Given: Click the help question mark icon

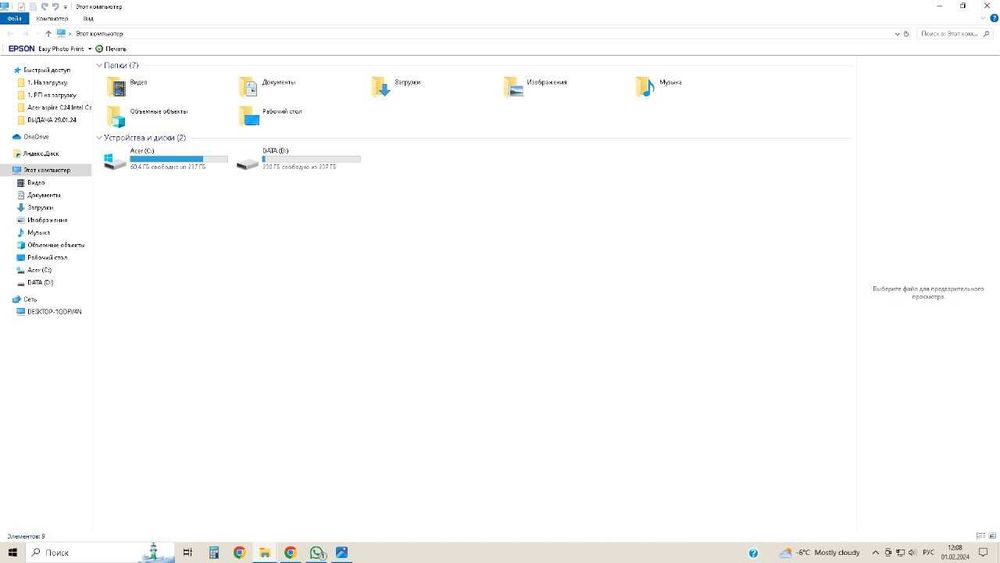Looking at the screenshot, I should 994,18.
